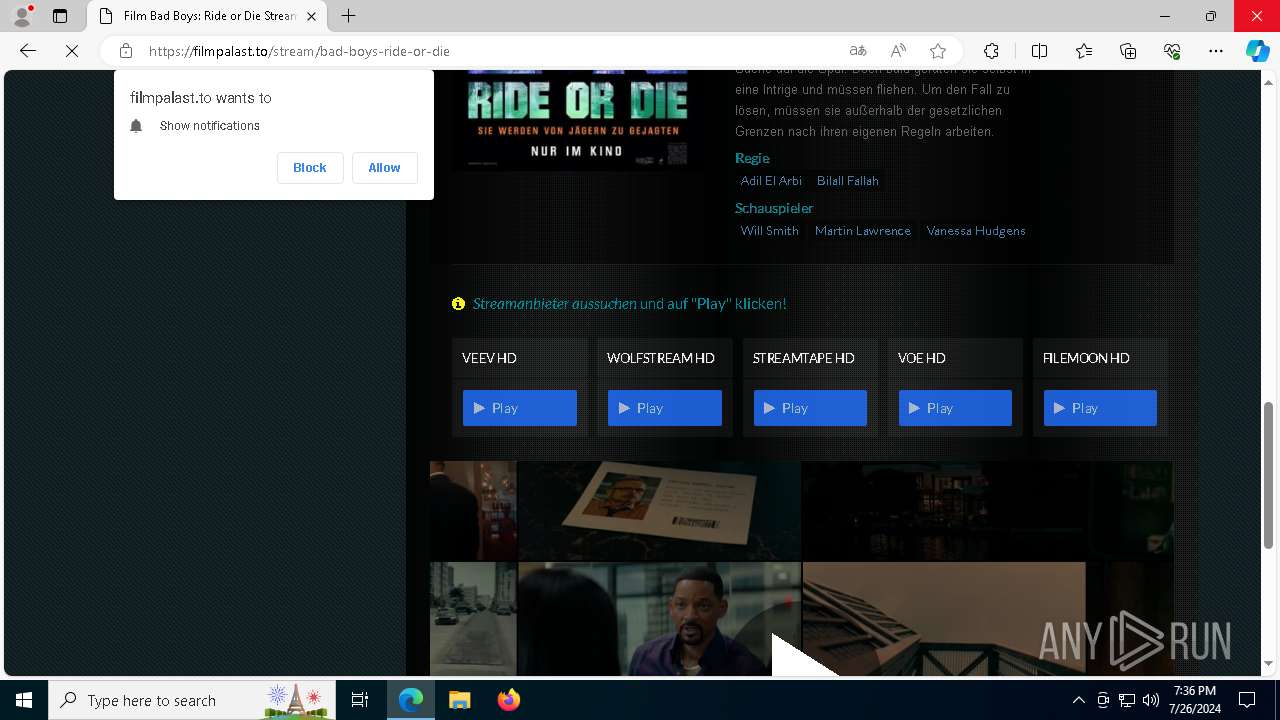Open director Adil El Arbi link
1280x720 pixels.
pos(771,181)
